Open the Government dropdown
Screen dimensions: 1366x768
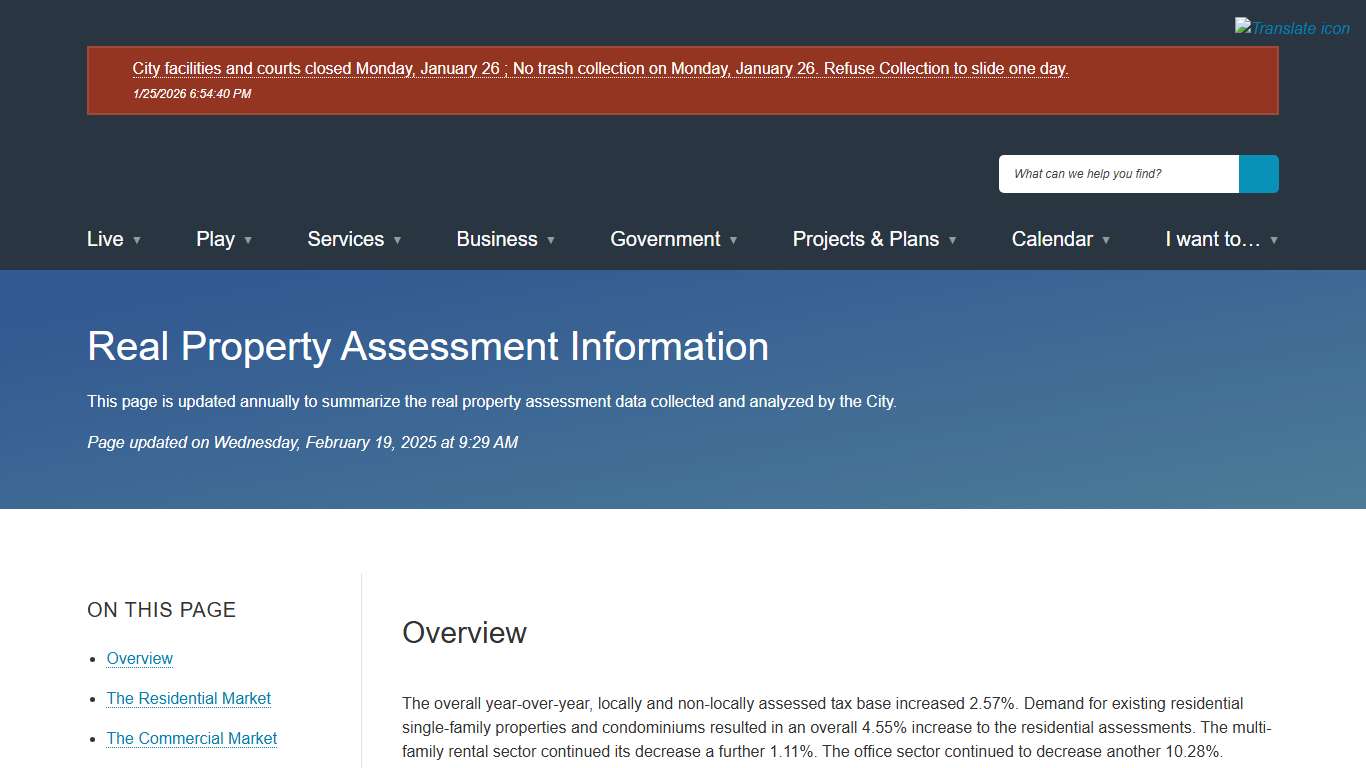point(665,239)
